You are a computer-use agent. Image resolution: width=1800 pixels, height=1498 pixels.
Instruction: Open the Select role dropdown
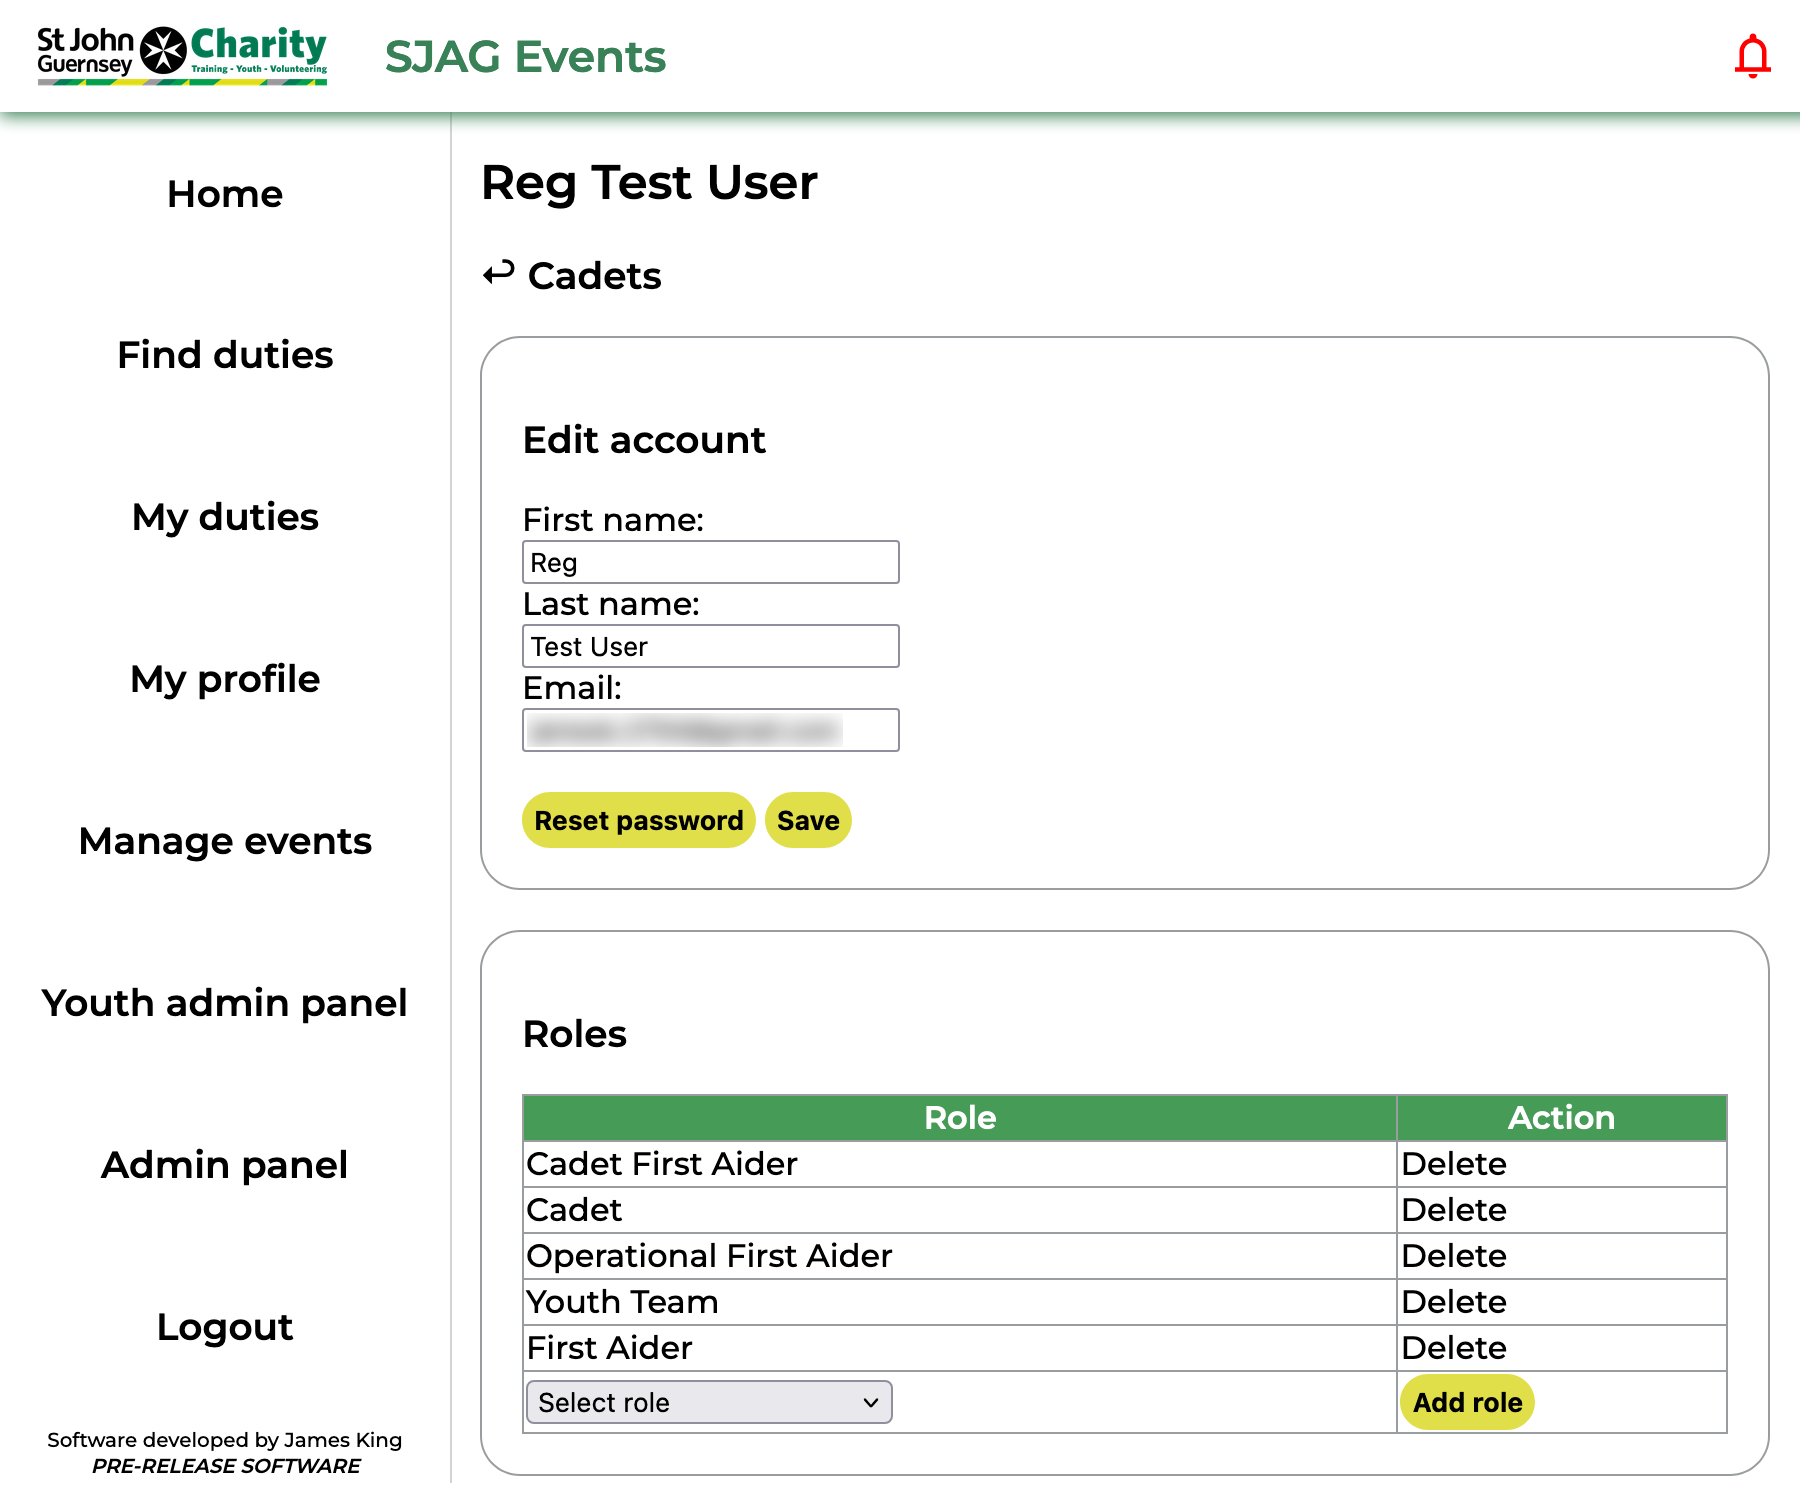click(x=708, y=1402)
